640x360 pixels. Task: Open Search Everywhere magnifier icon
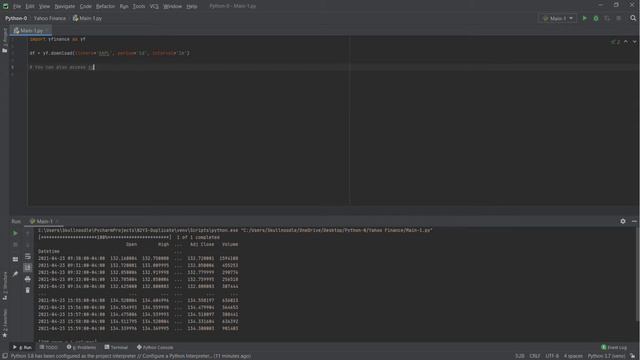[x=633, y=18]
